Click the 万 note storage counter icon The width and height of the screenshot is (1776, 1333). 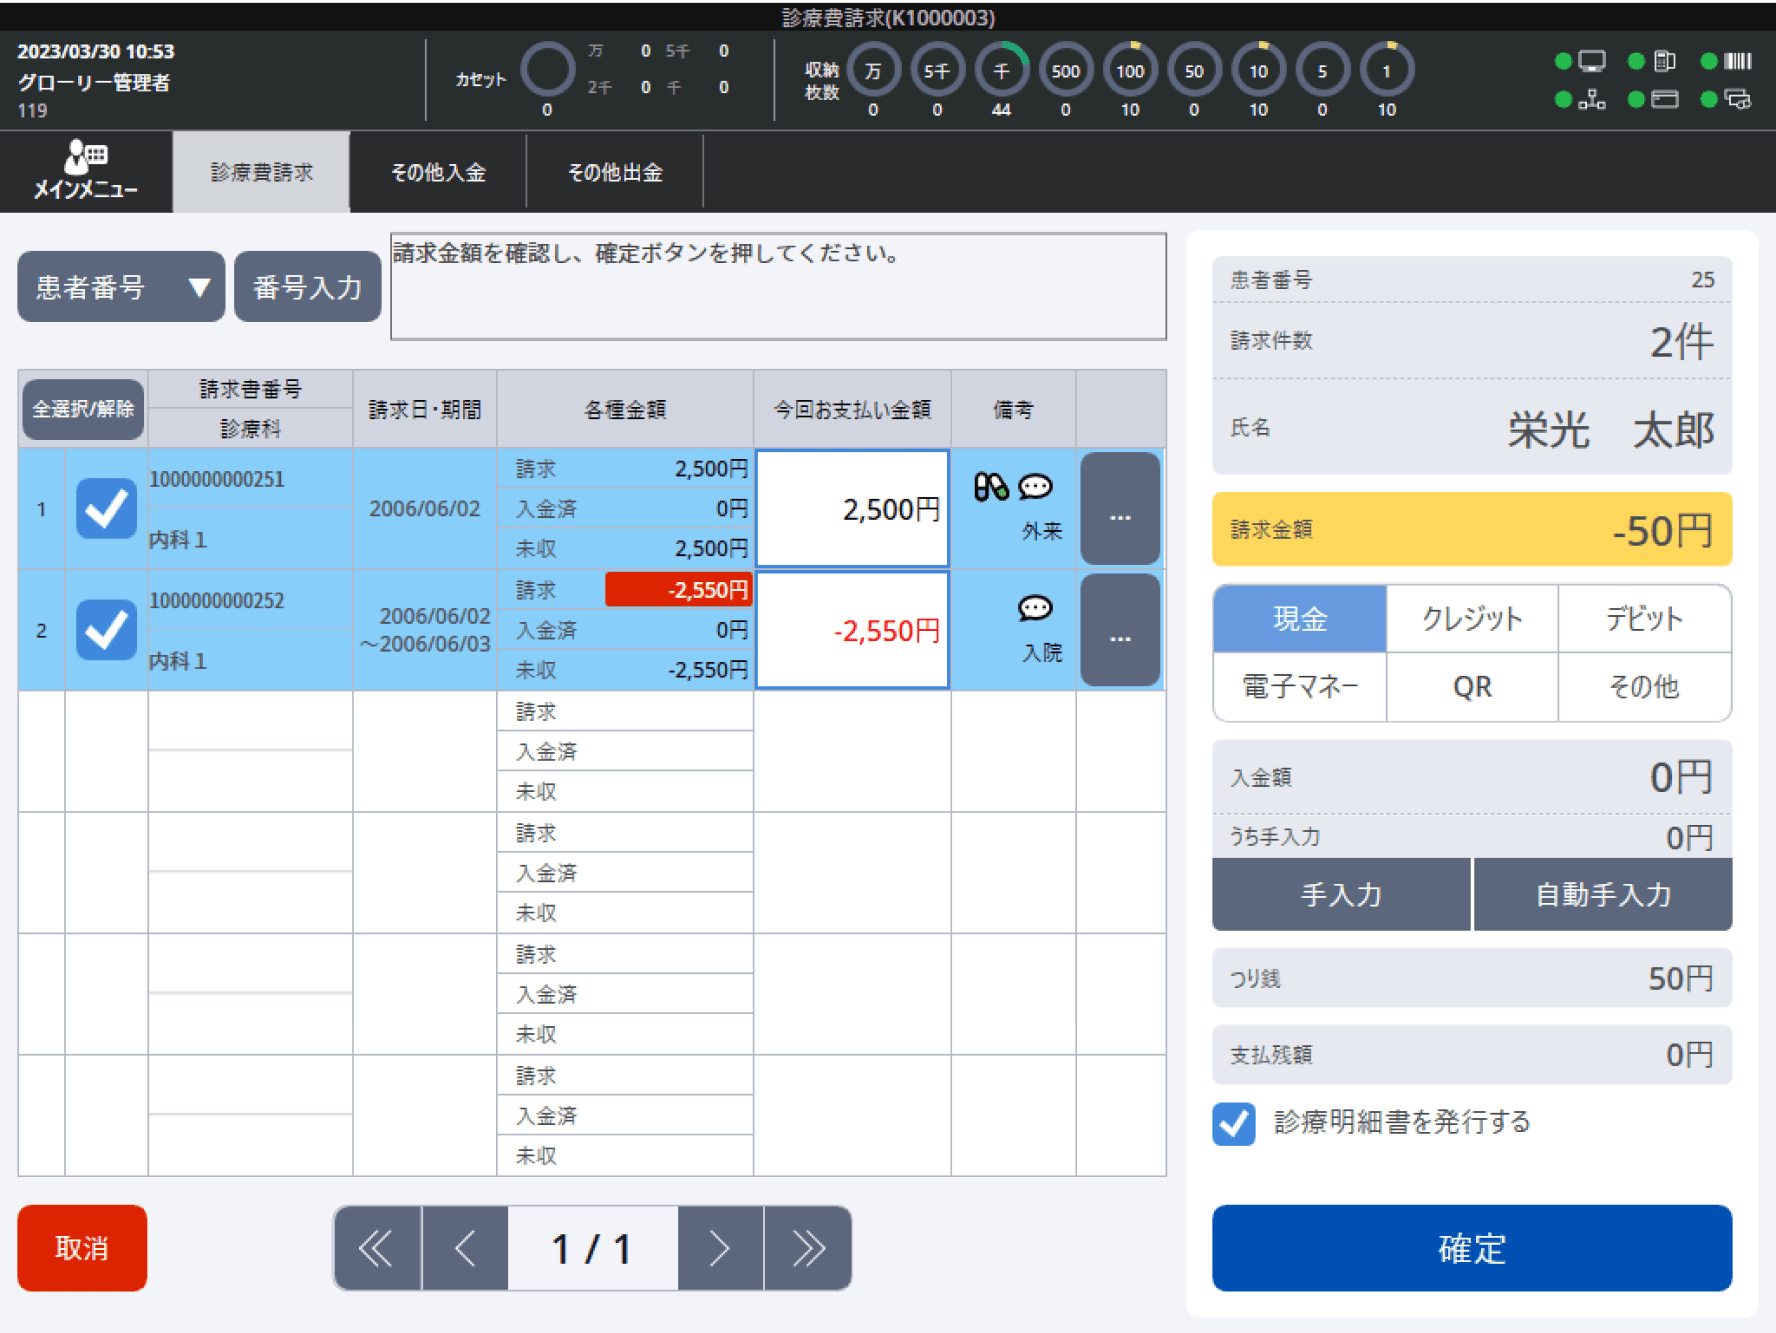(x=873, y=71)
